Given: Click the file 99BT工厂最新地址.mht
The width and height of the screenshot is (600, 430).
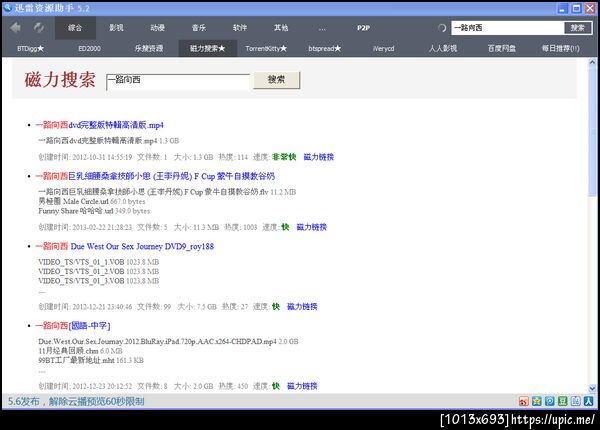Looking at the screenshot, I should tap(76, 360).
